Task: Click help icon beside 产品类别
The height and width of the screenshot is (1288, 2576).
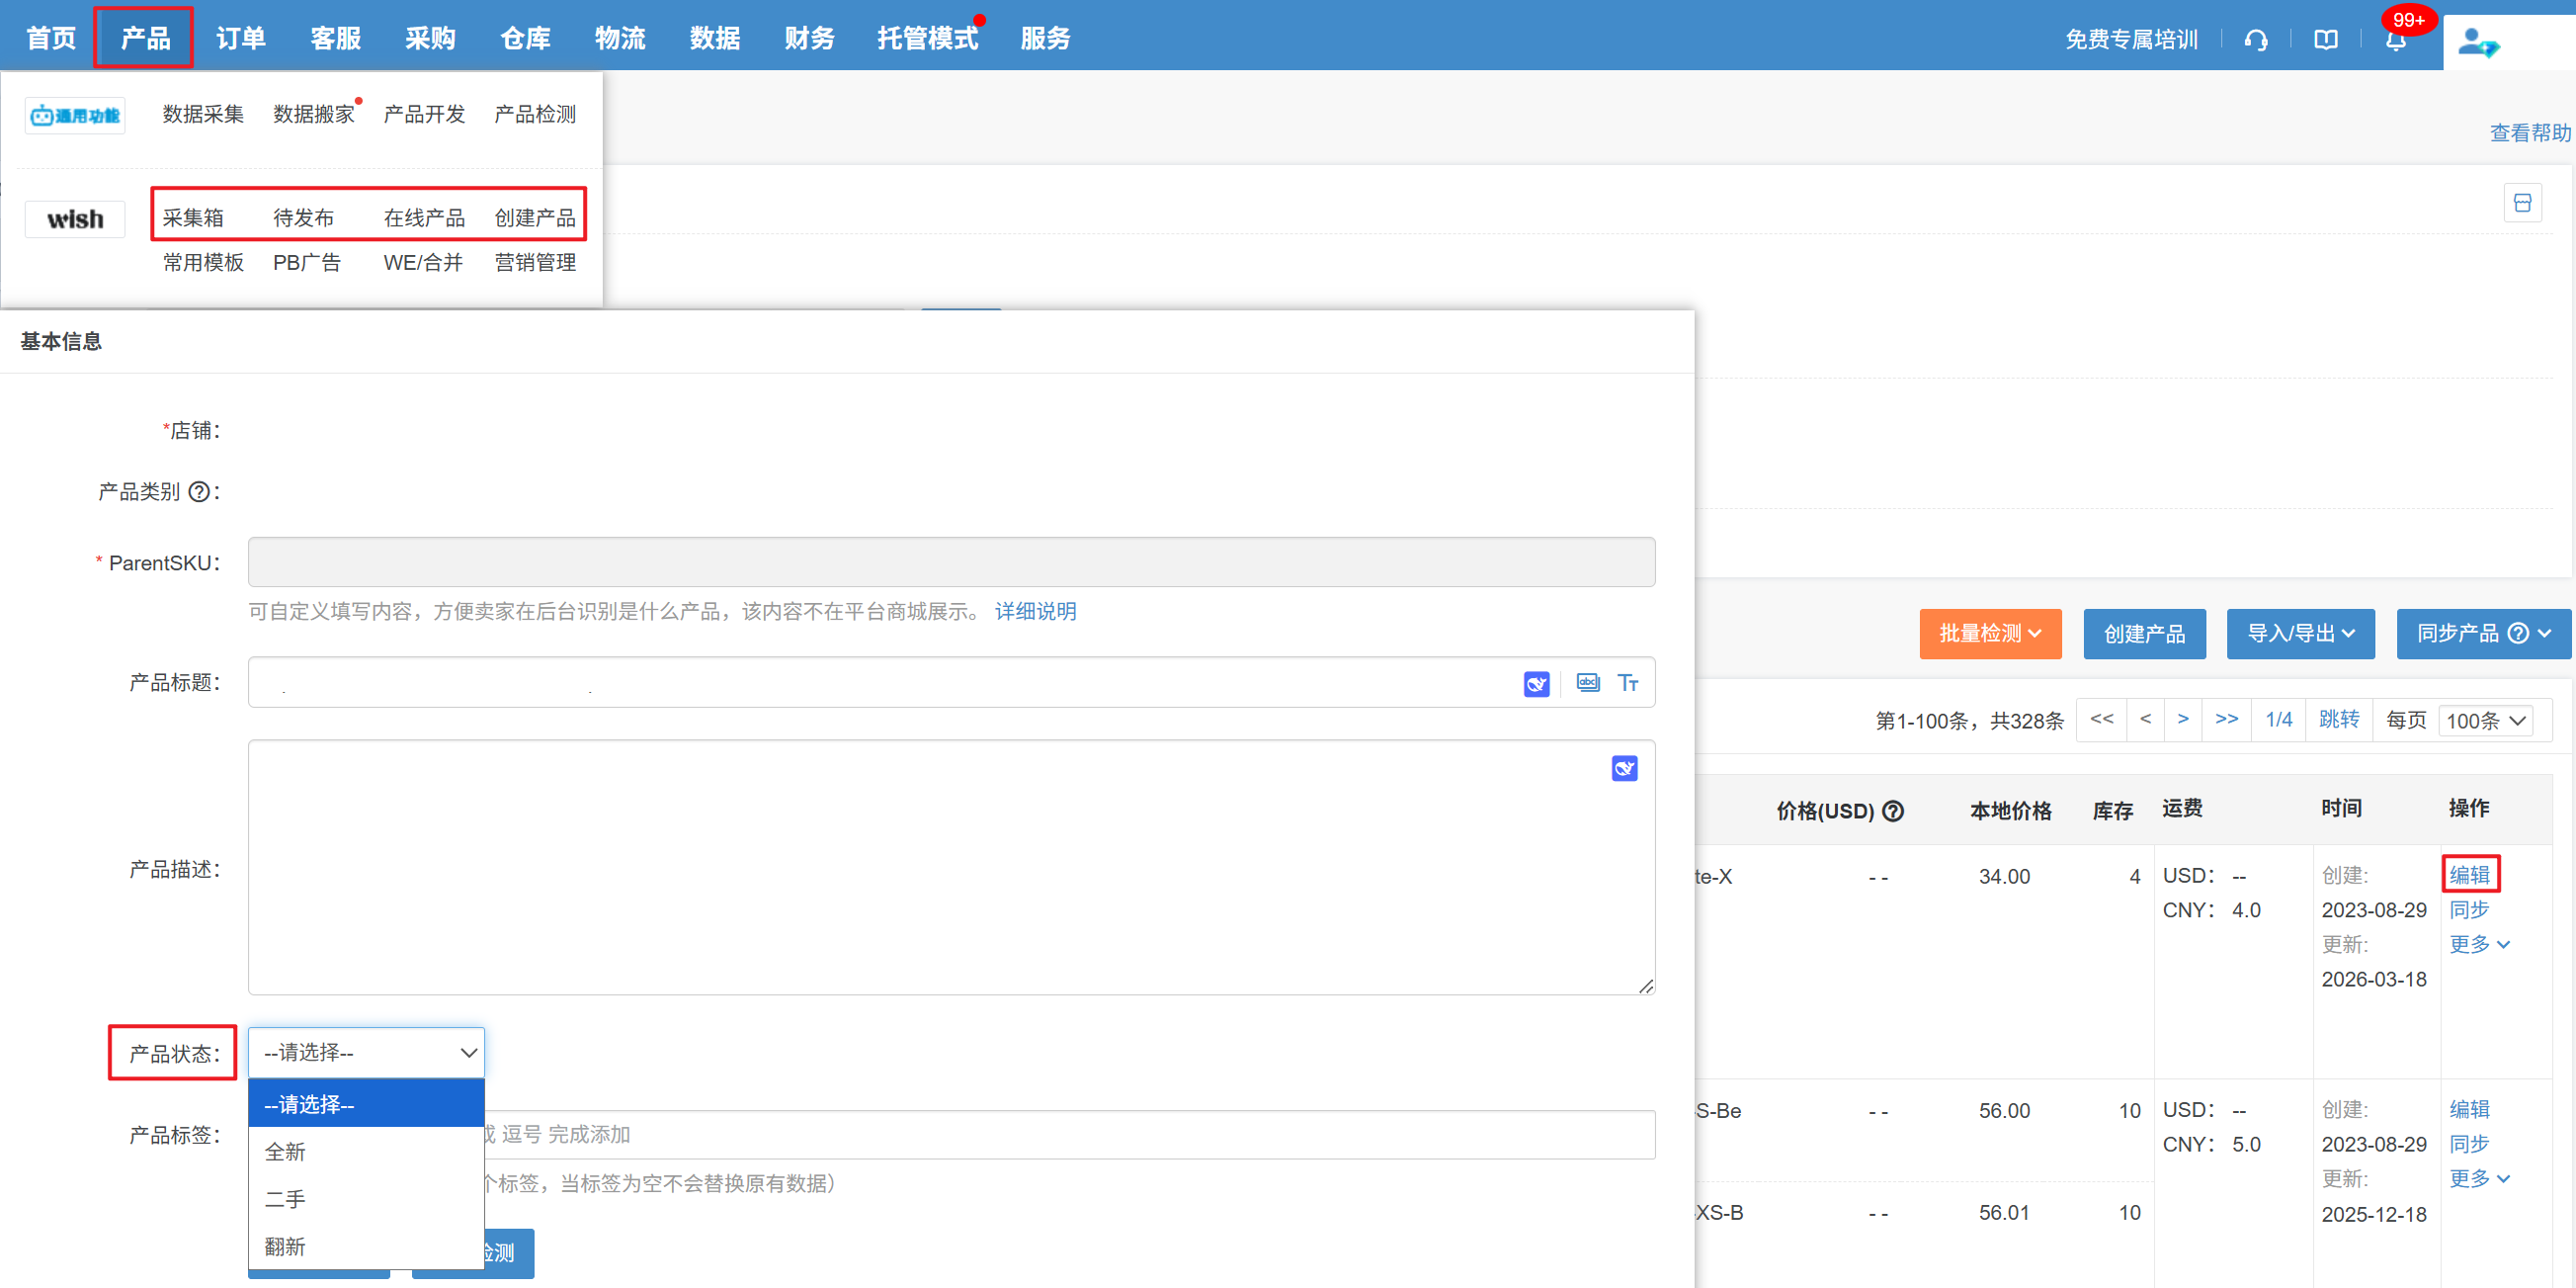Action: click(199, 492)
